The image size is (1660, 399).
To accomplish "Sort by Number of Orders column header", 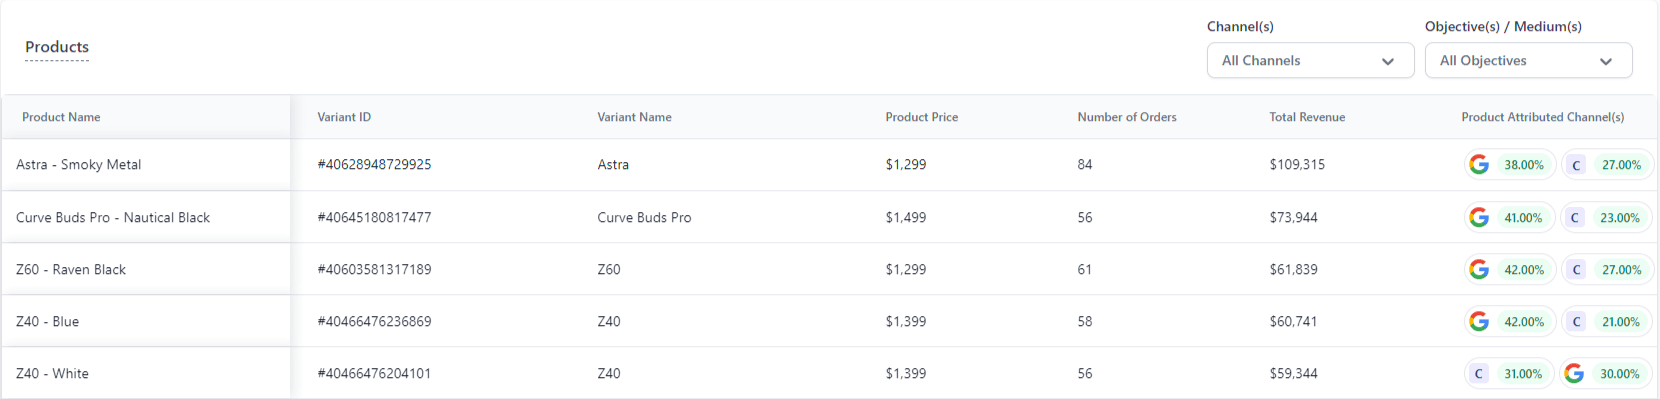I will pos(1127,117).
